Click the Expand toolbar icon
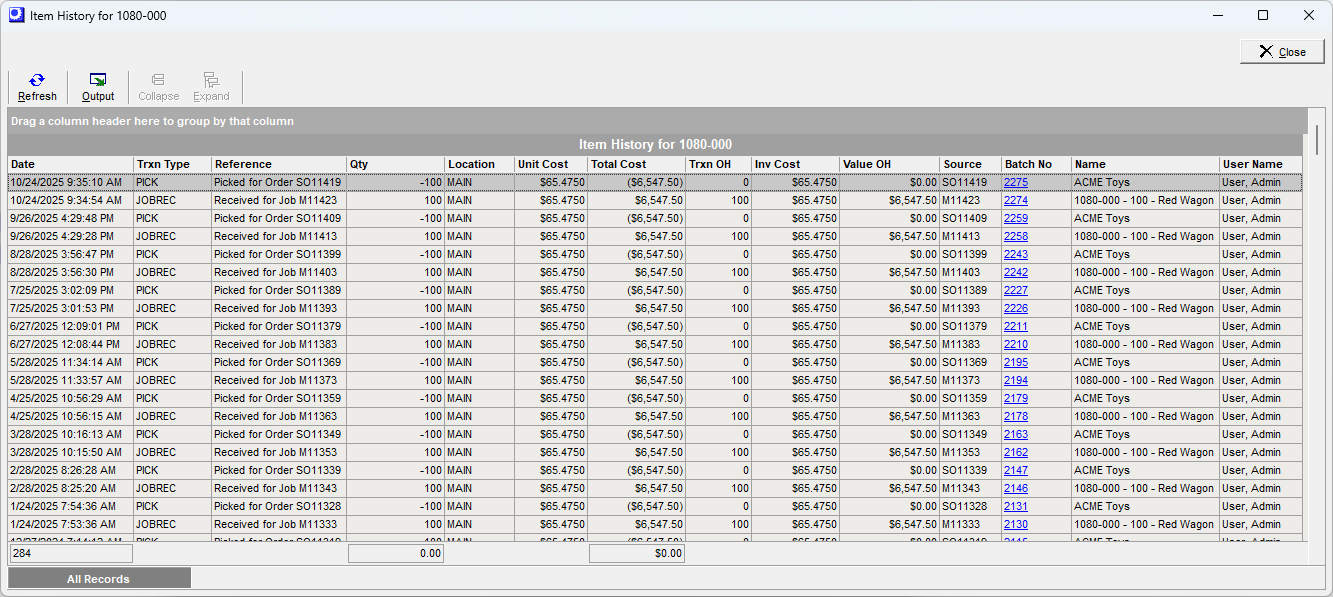Image resolution: width=1333 pixels, height=597 pixels. point(211,87)
